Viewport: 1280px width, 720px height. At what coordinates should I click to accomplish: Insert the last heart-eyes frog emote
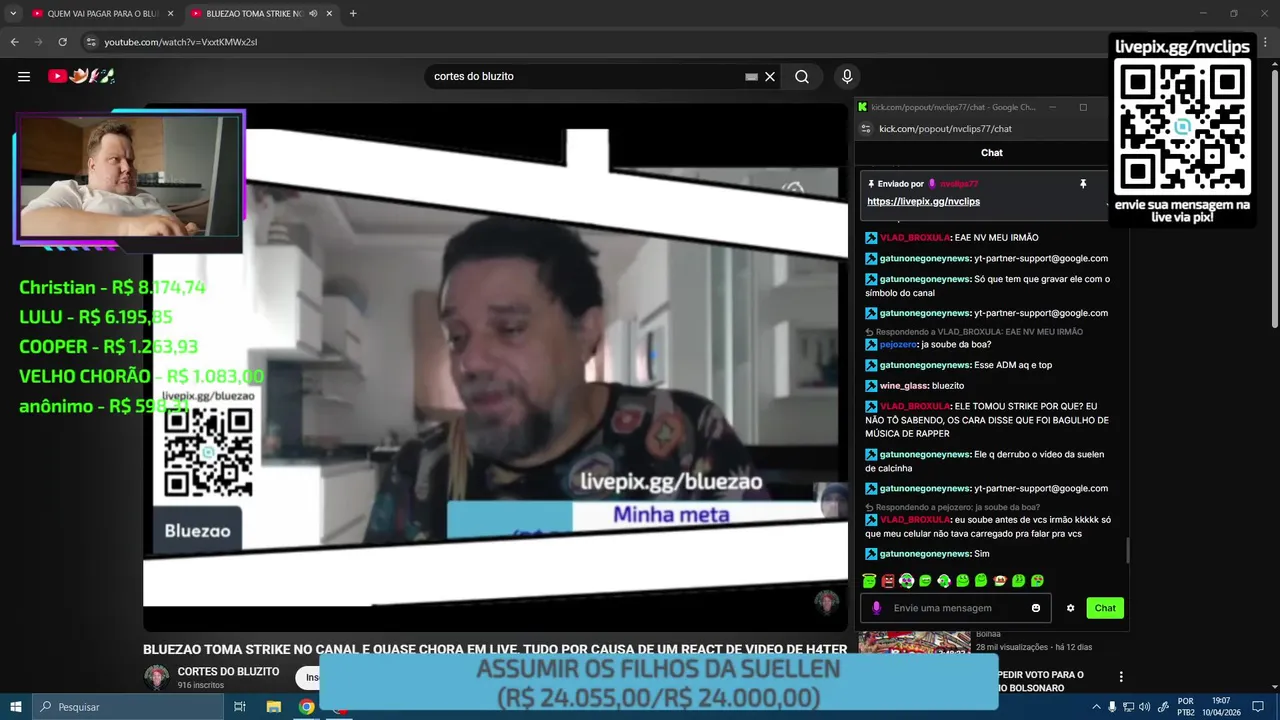[1037, 581]
